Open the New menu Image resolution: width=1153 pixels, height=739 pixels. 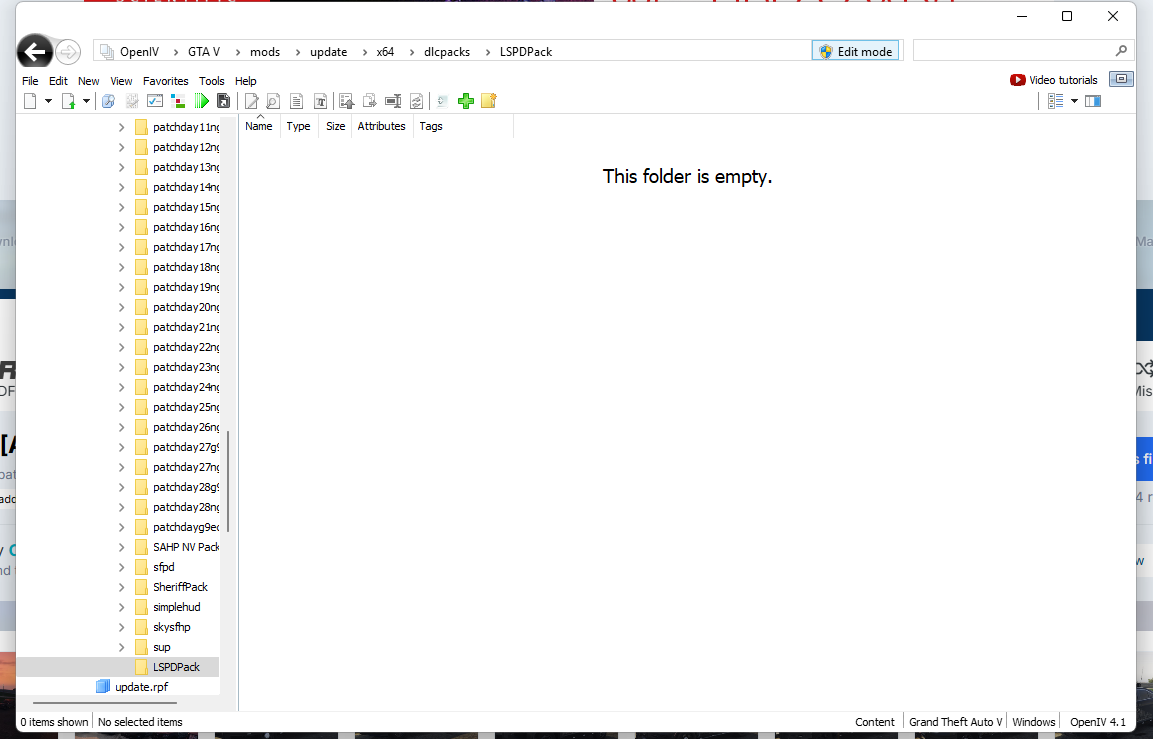pyautogui.click(x=88, y=81)
